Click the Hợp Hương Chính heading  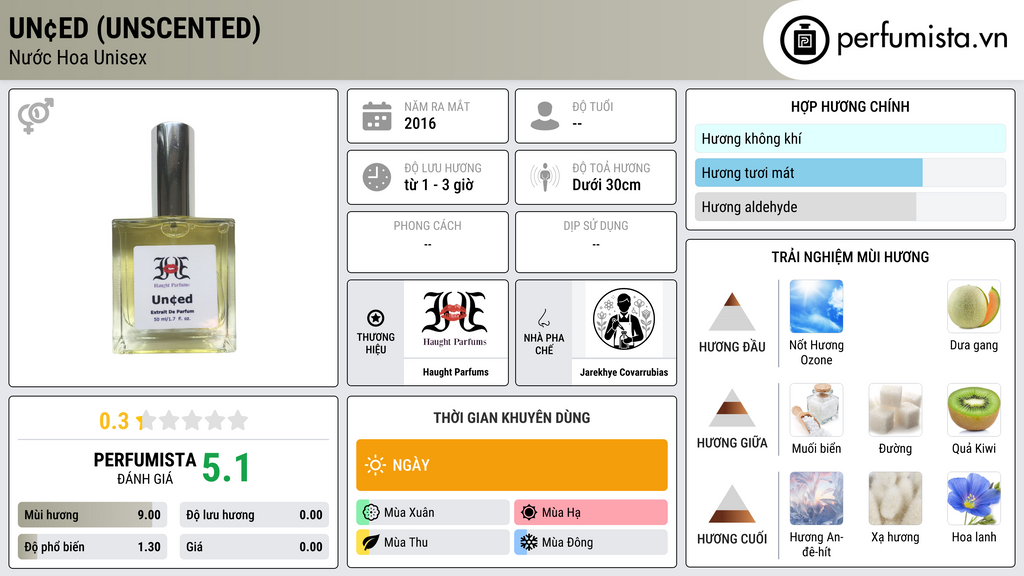tap(850, 106)
